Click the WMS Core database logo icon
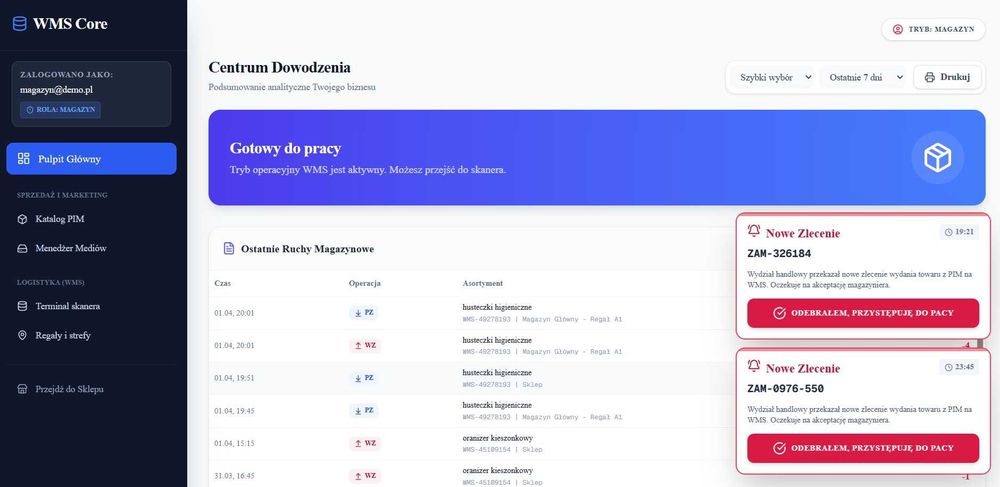This screenshot has height=487, width=1000. pyautogui.click(x=20, y=24)
